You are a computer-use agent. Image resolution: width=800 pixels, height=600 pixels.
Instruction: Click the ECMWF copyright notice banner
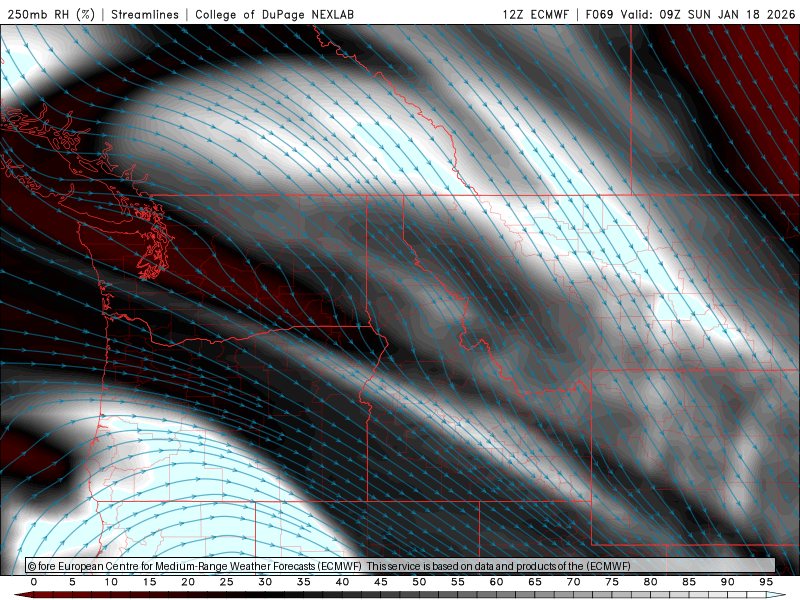[x=400, y=566]
